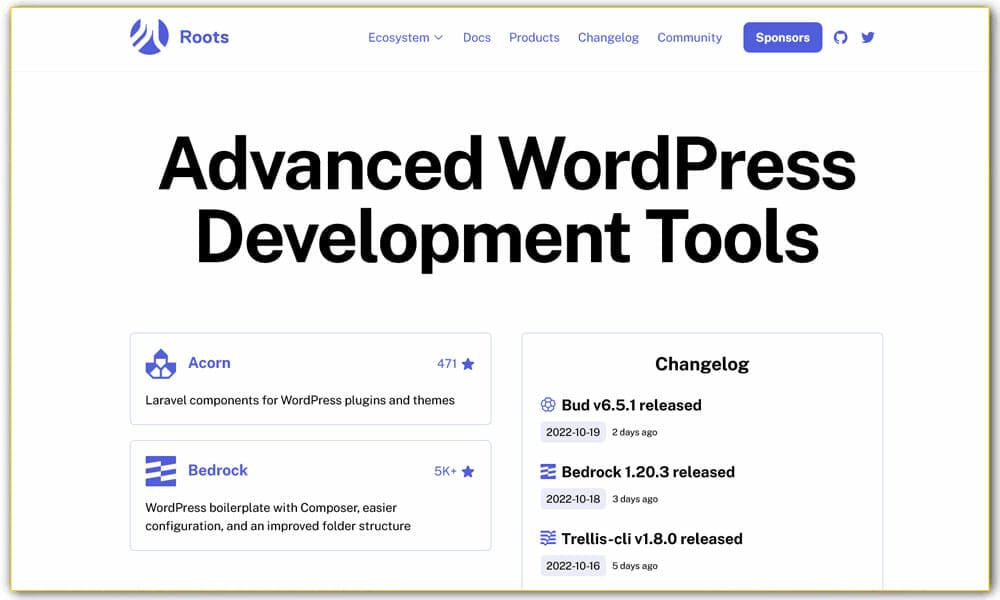Click the Roots logo icon
Screen dimensions: 1000x600
point(149,36)
